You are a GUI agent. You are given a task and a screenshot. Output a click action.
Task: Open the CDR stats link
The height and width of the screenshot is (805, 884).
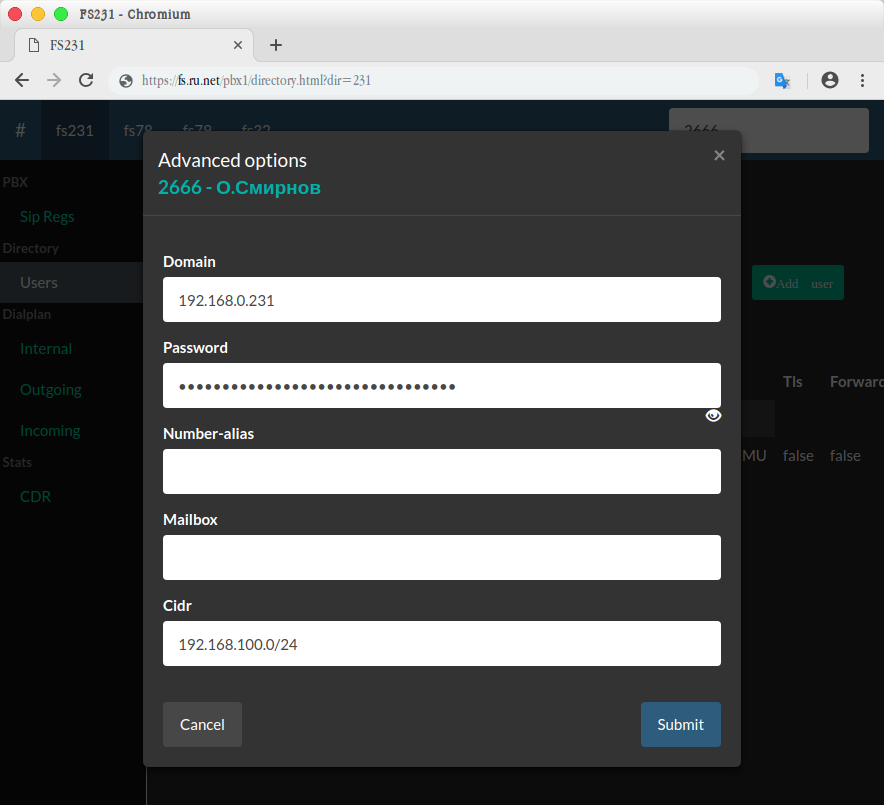(36, 497)
